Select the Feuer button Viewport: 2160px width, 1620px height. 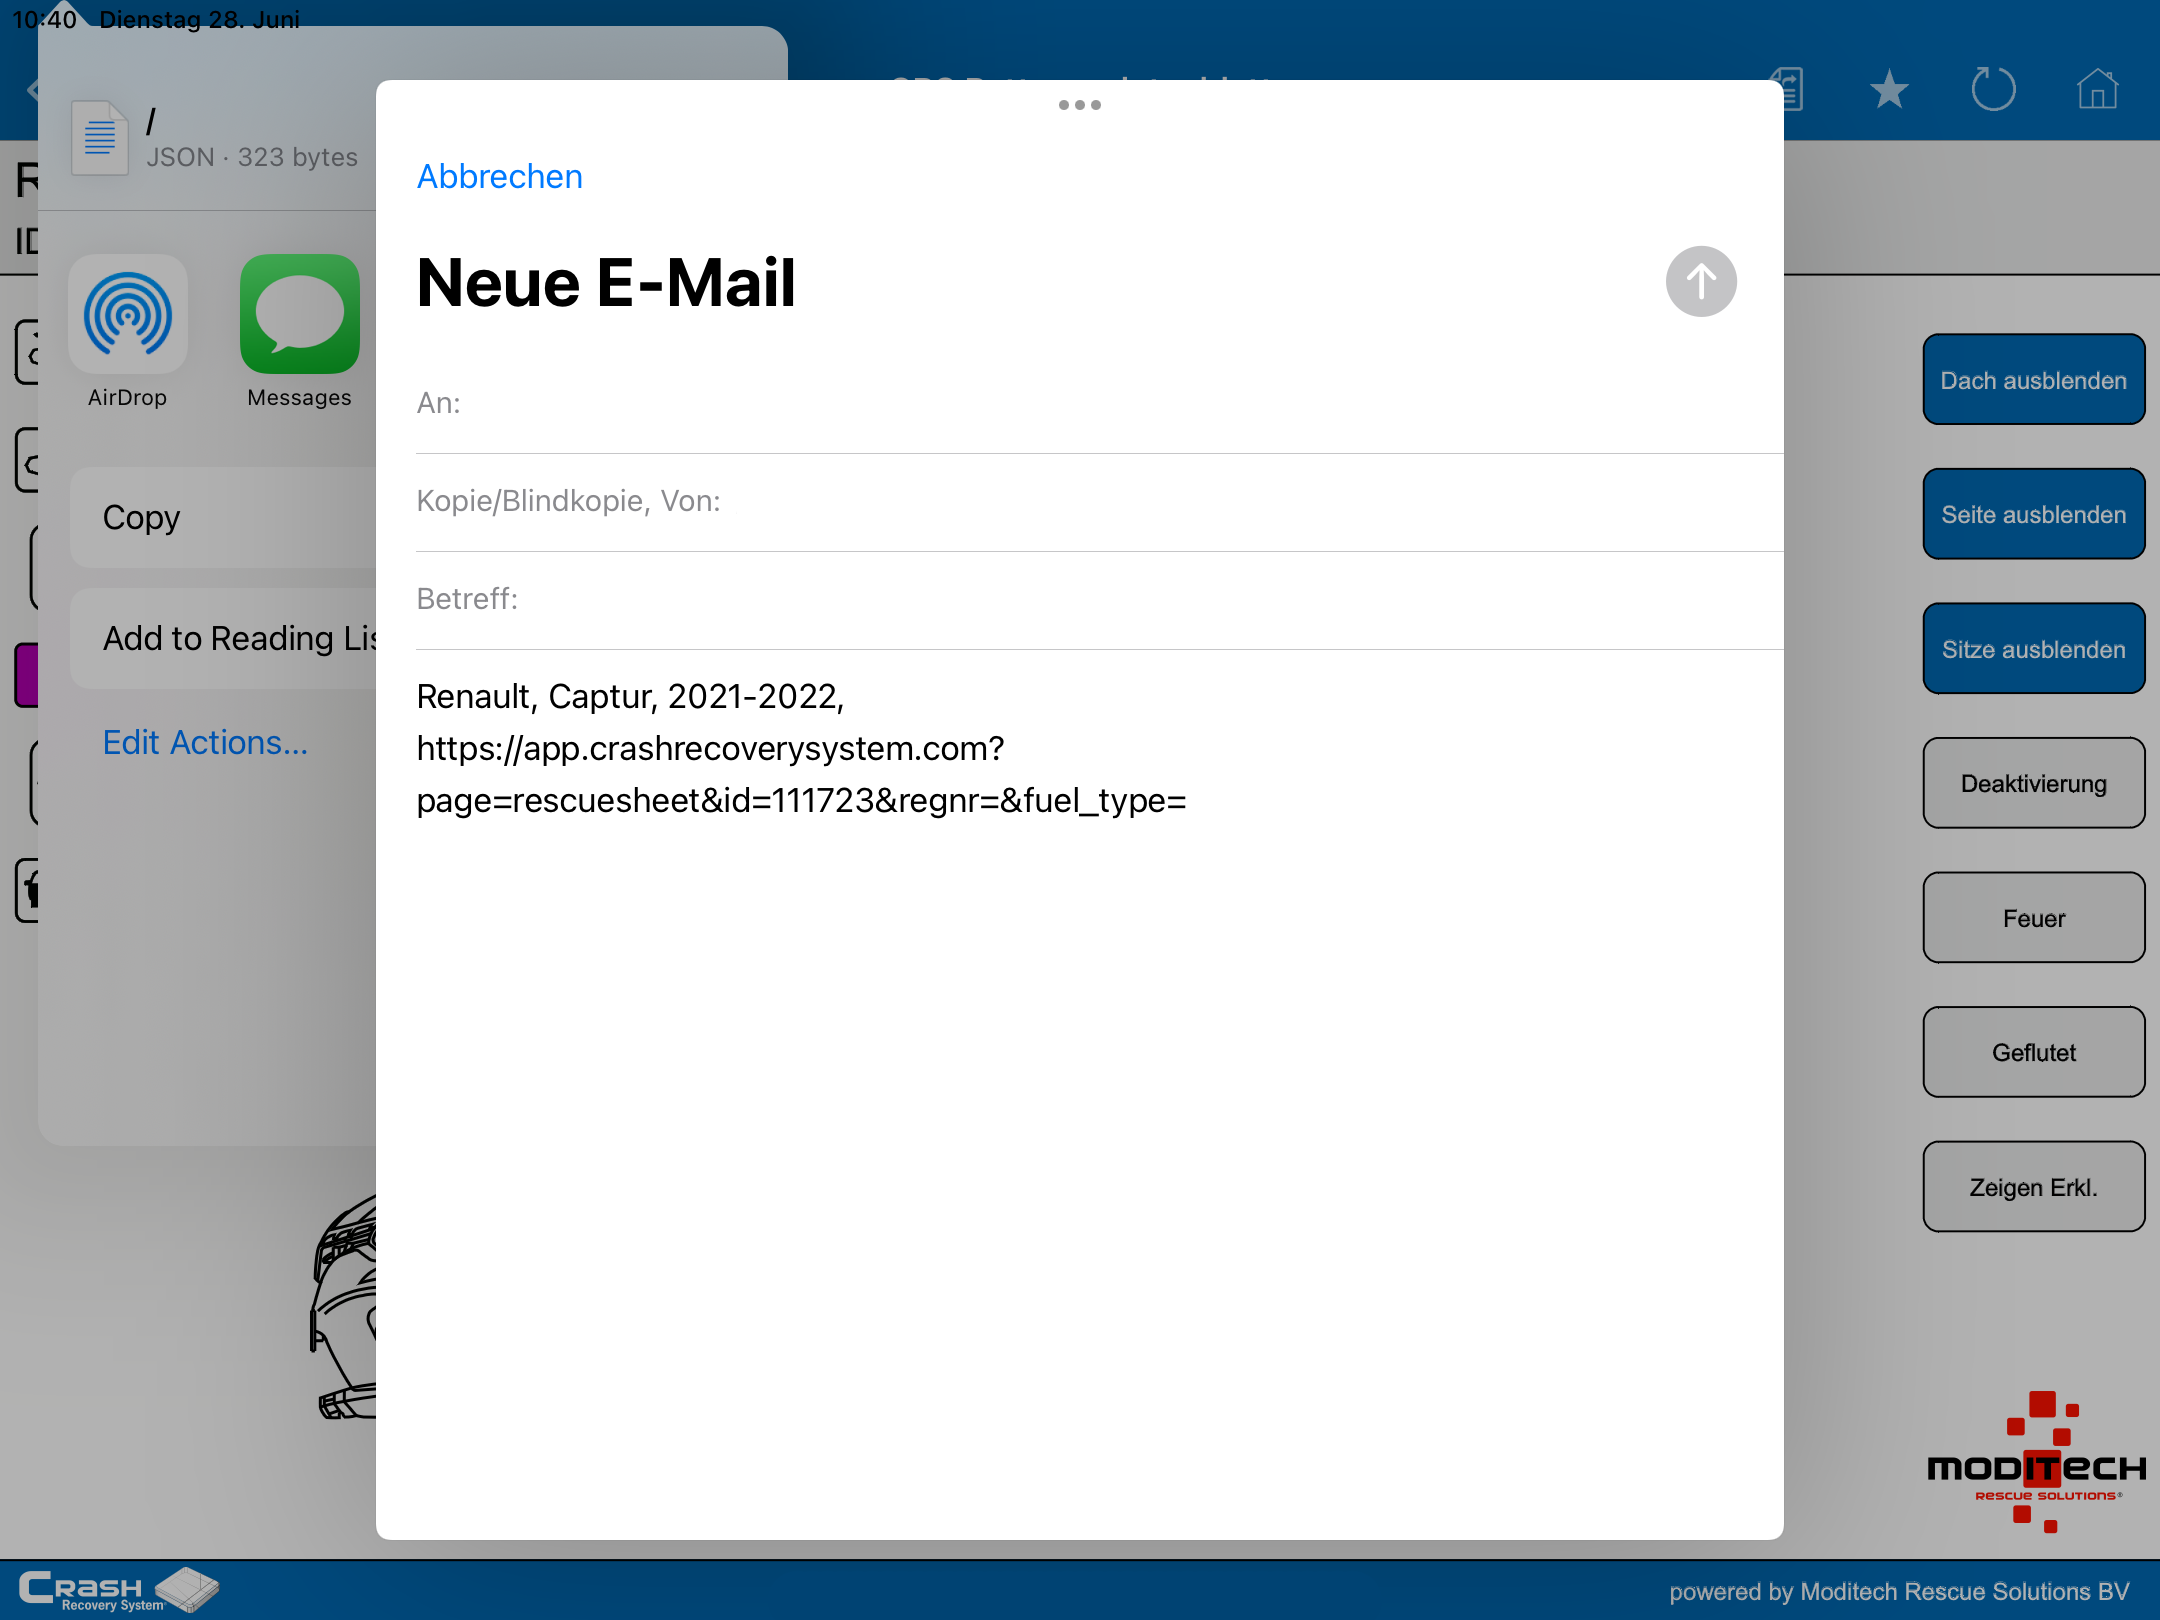pos(2033,918)
